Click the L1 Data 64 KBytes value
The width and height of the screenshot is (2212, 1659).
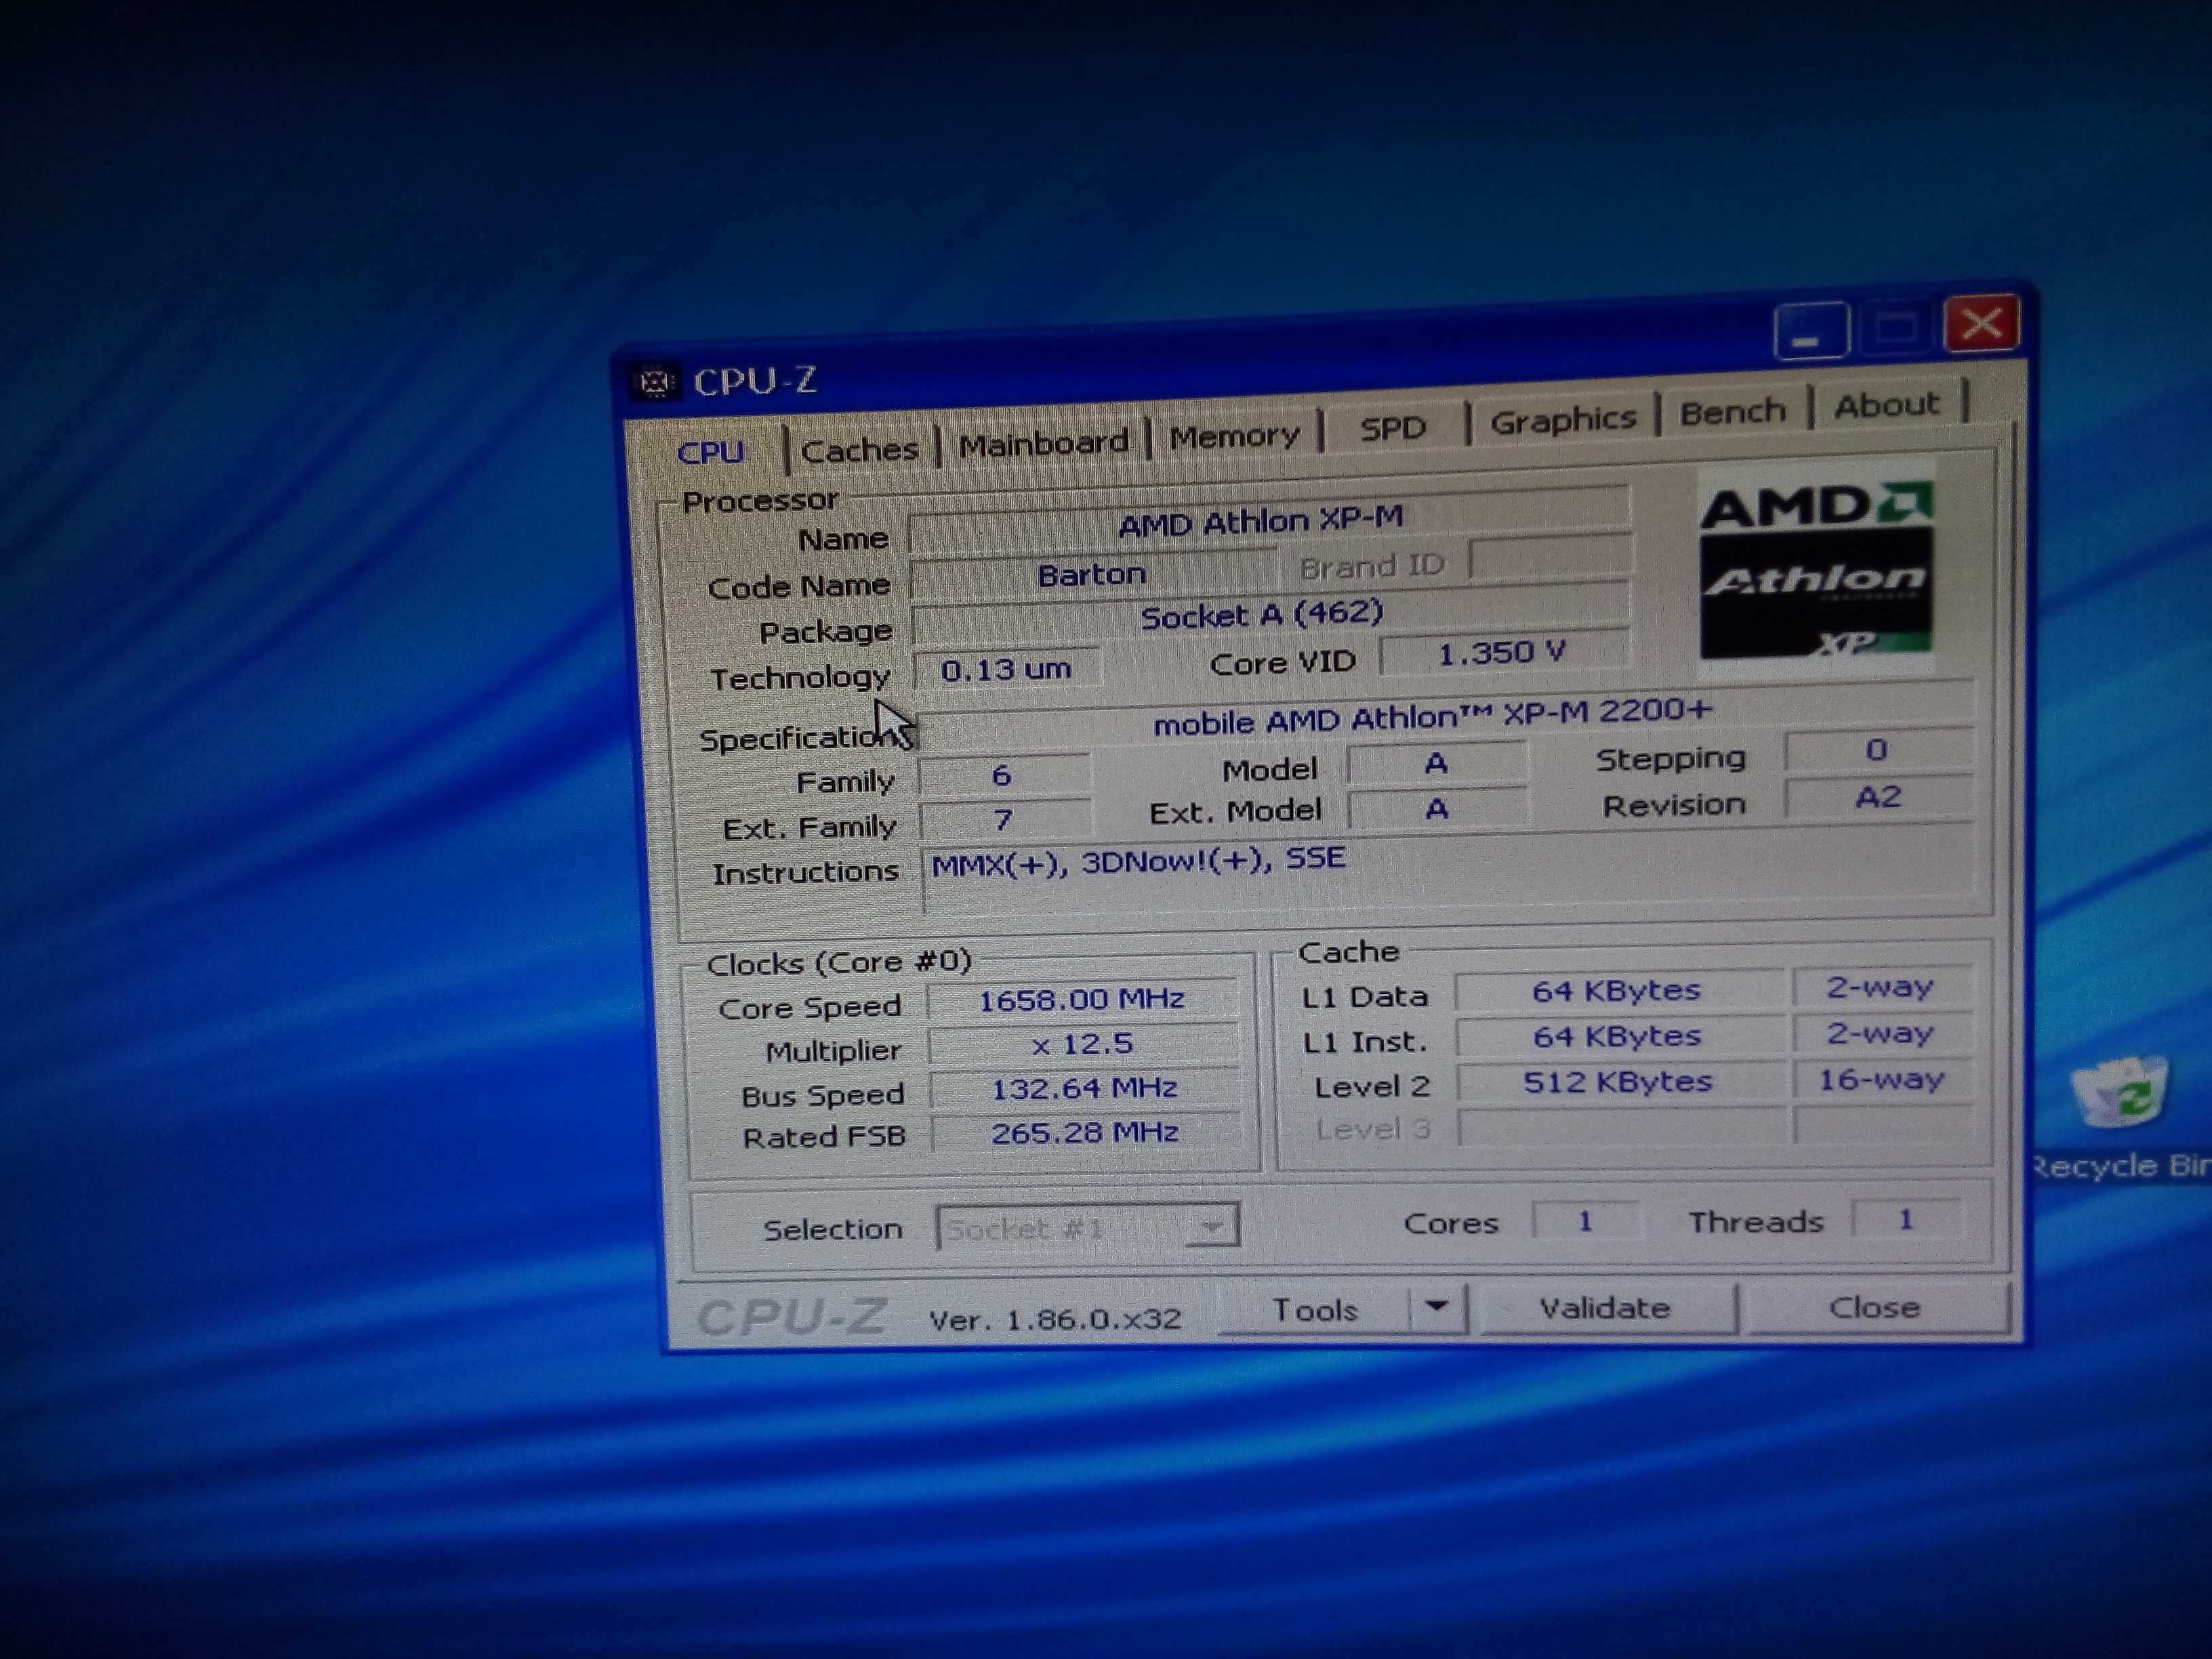[x=1618, y=991]
